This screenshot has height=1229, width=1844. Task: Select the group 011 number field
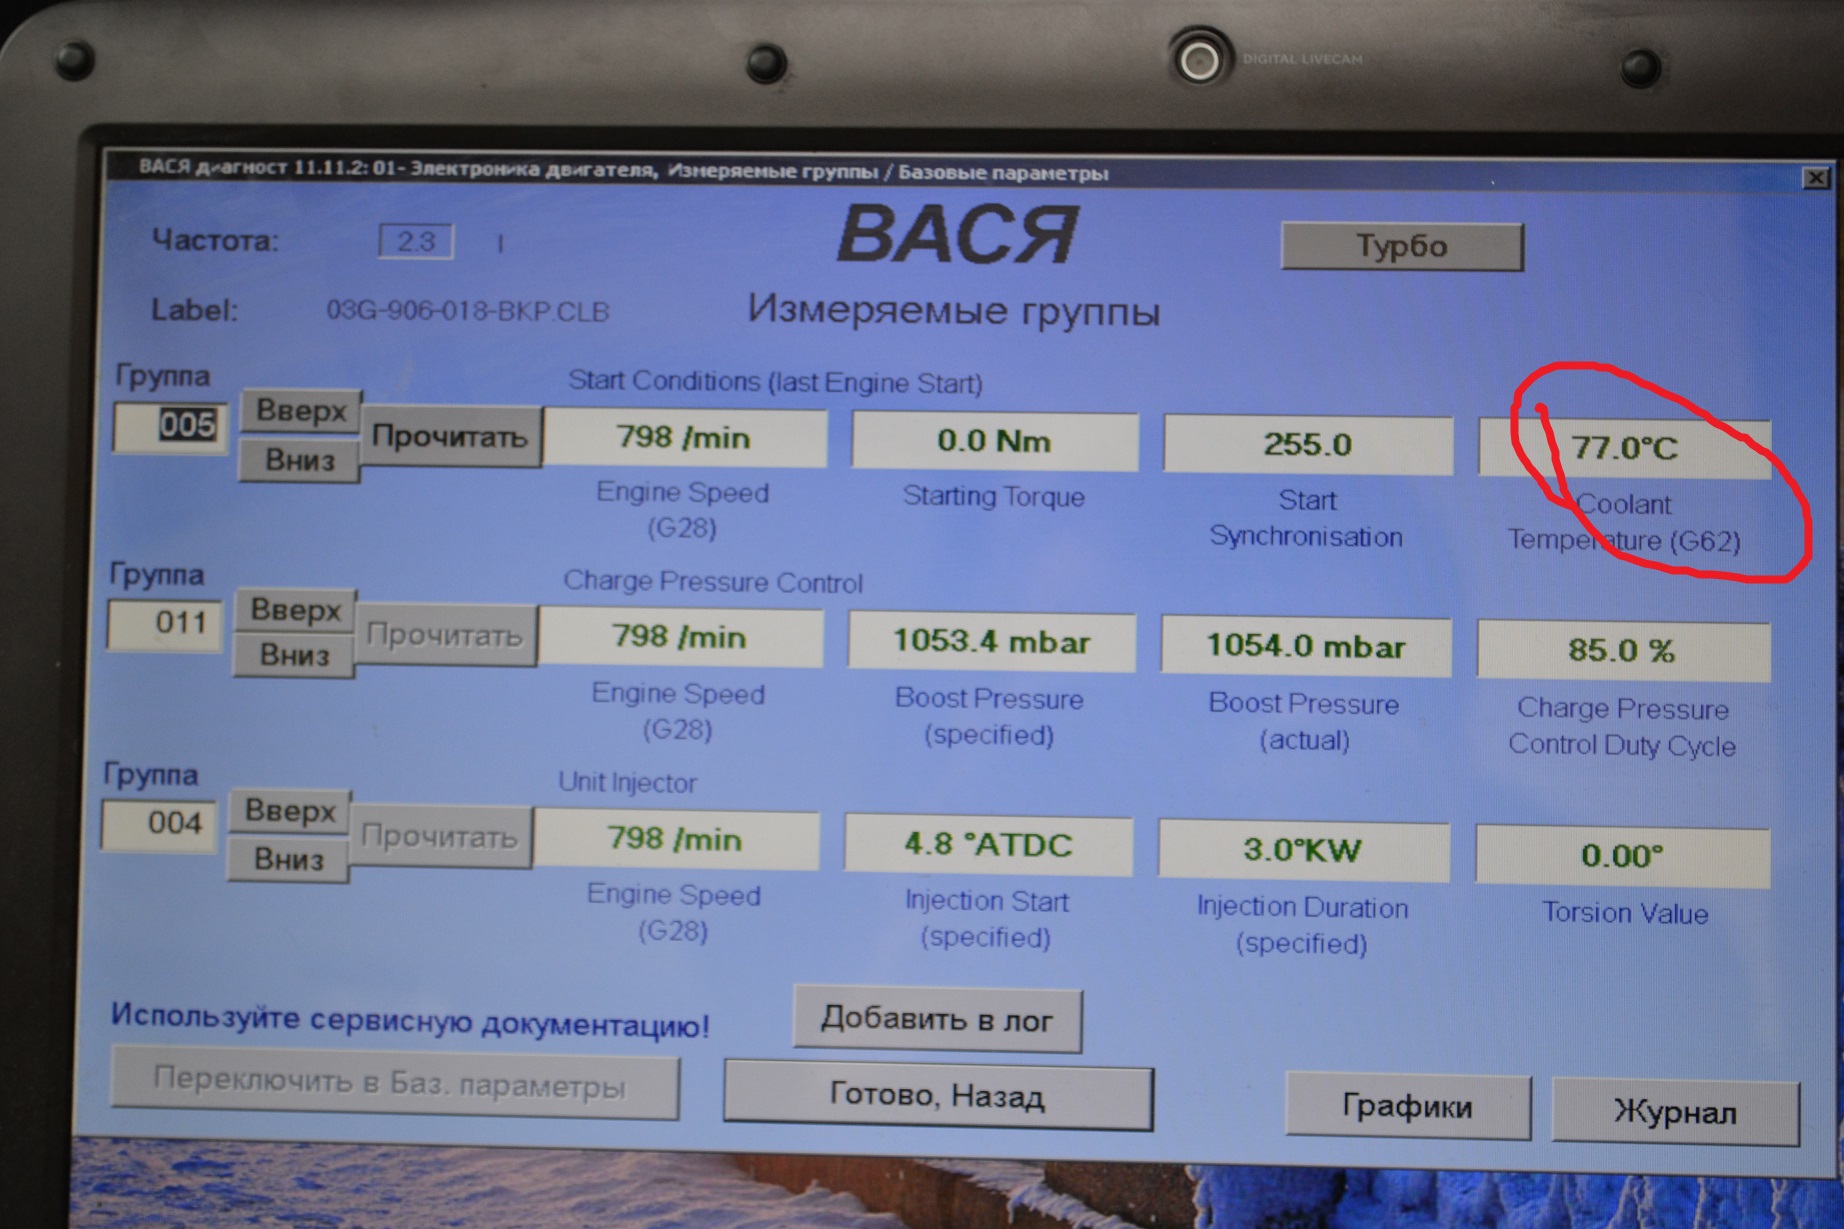(x=166, y=624)
